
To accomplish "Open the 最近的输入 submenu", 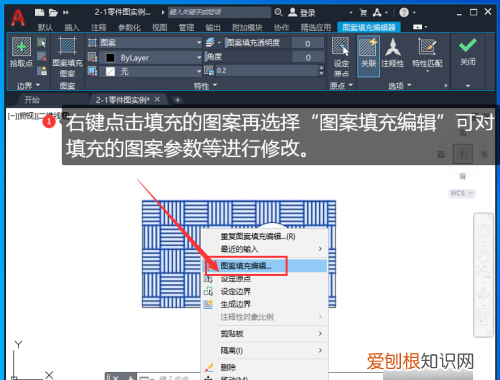I will [x=265, y=249].
